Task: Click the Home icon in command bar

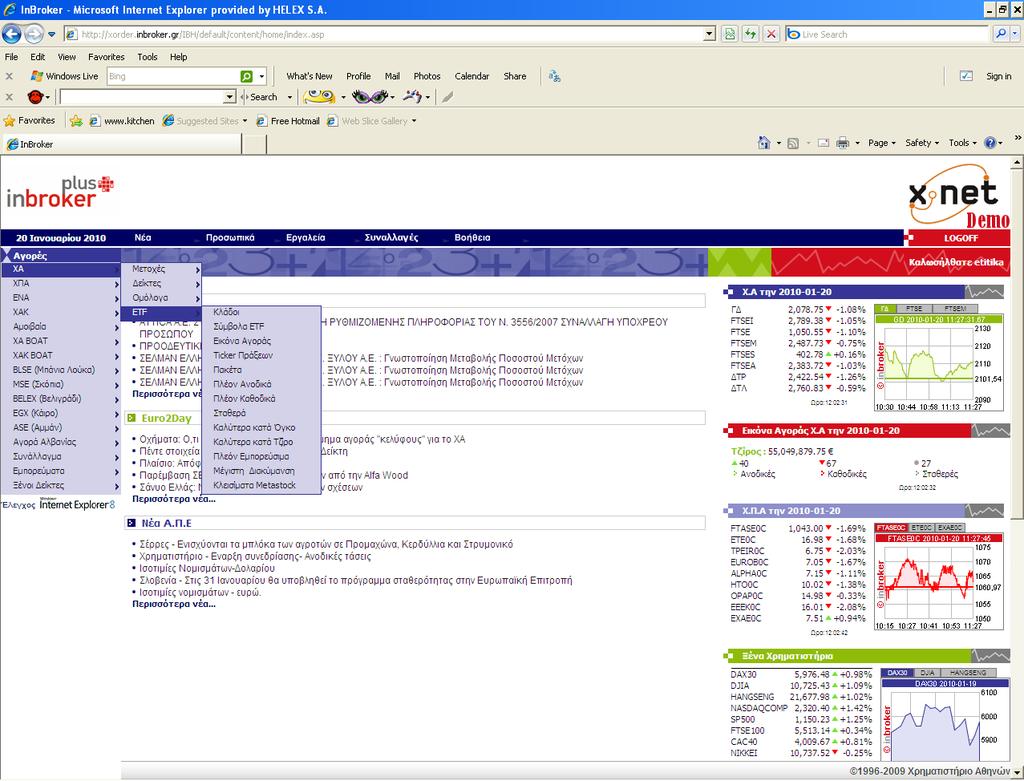Action: (x=763, y=142)
